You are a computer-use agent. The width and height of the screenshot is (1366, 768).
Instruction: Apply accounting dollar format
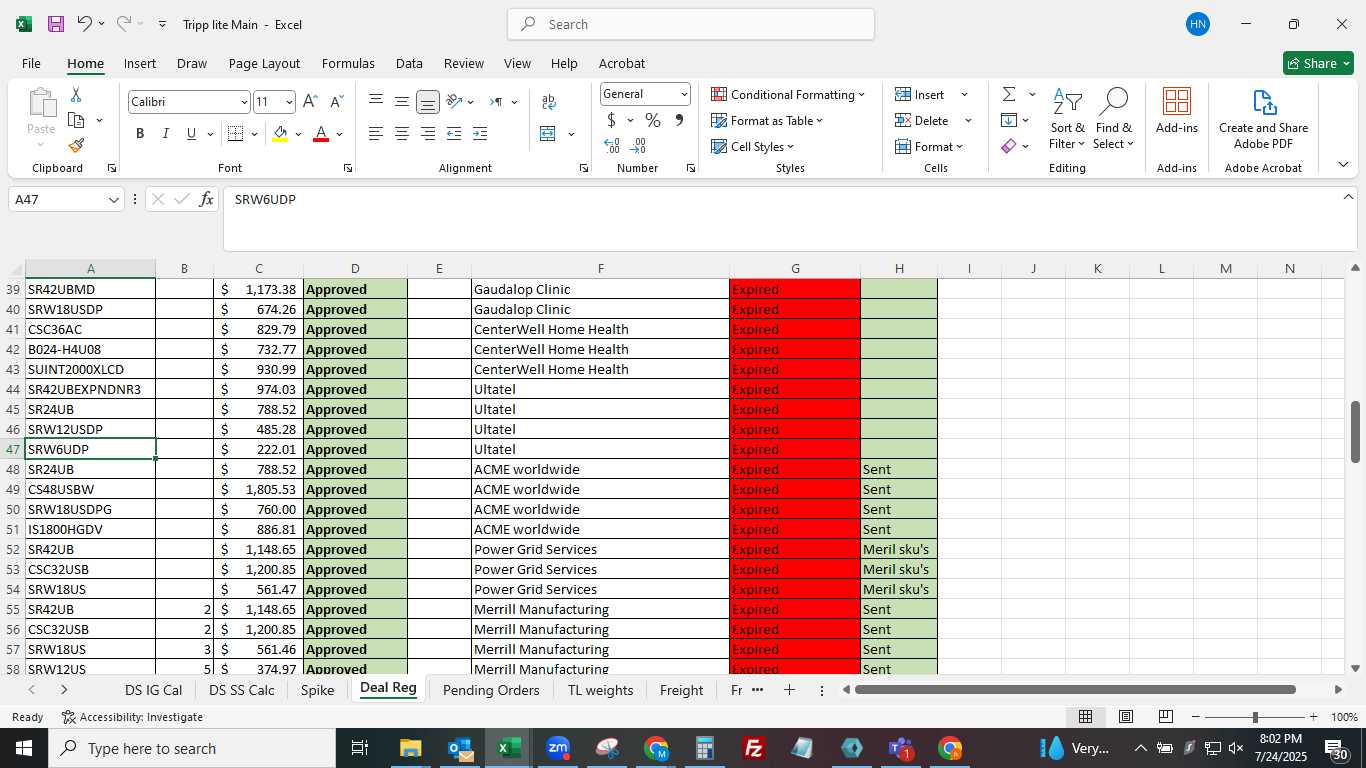tap(611, 120)
